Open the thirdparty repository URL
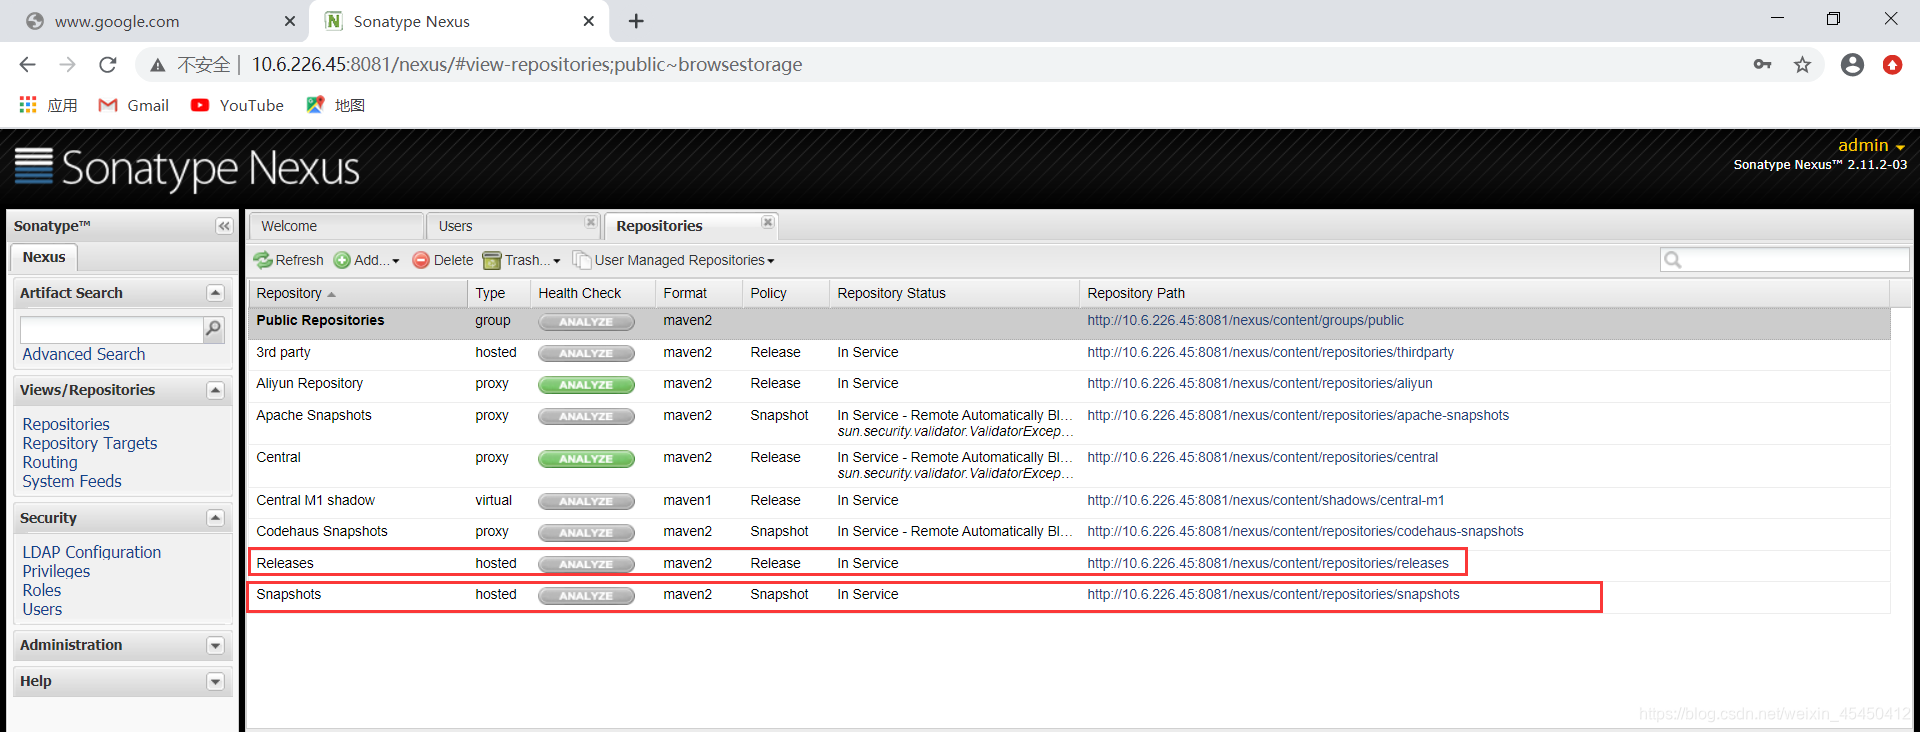This screenshot has height=732, width=1920. click(1270, 352)
